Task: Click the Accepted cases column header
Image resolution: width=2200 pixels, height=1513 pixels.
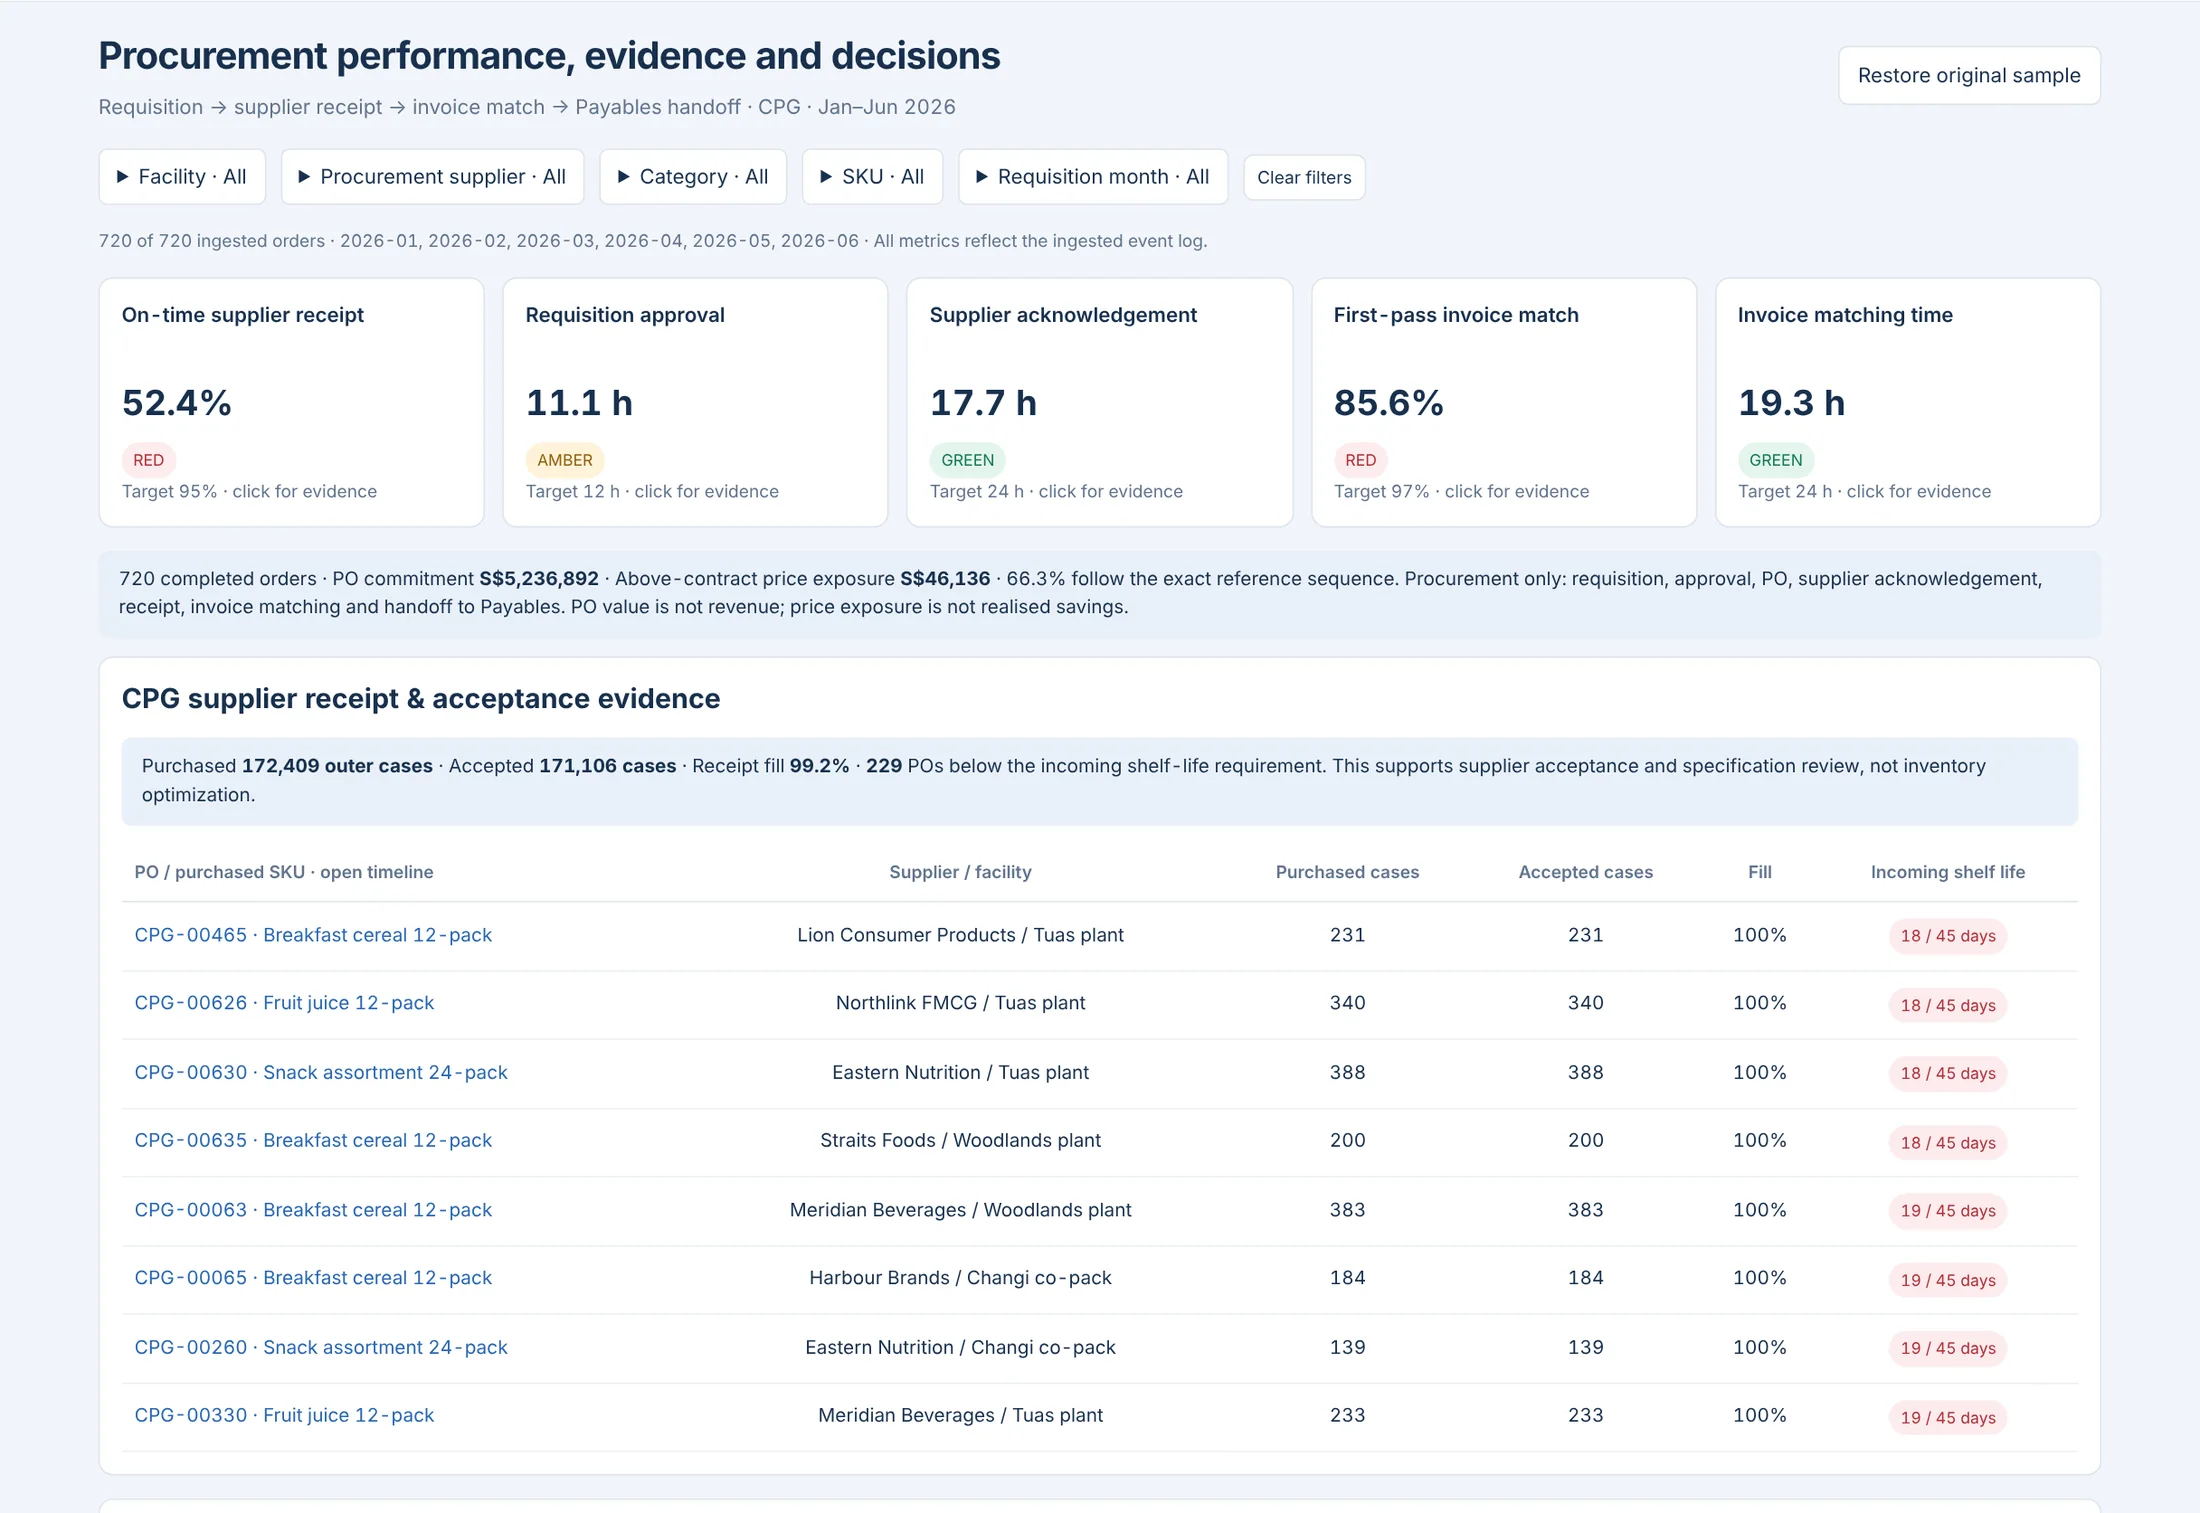Action: (x=1585, y=872)
